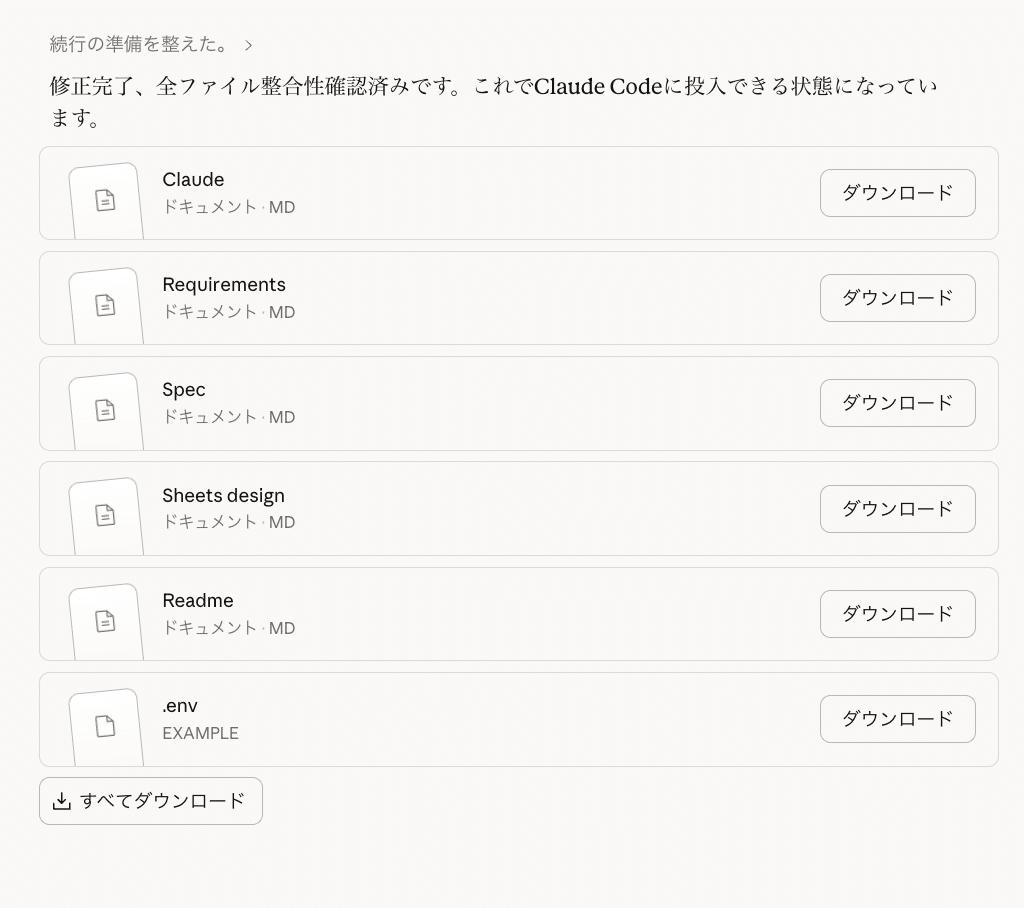This screenshot has width=1024, height=908.
Task: Download the Claude MD file
Action: click(x=897, y=193)
